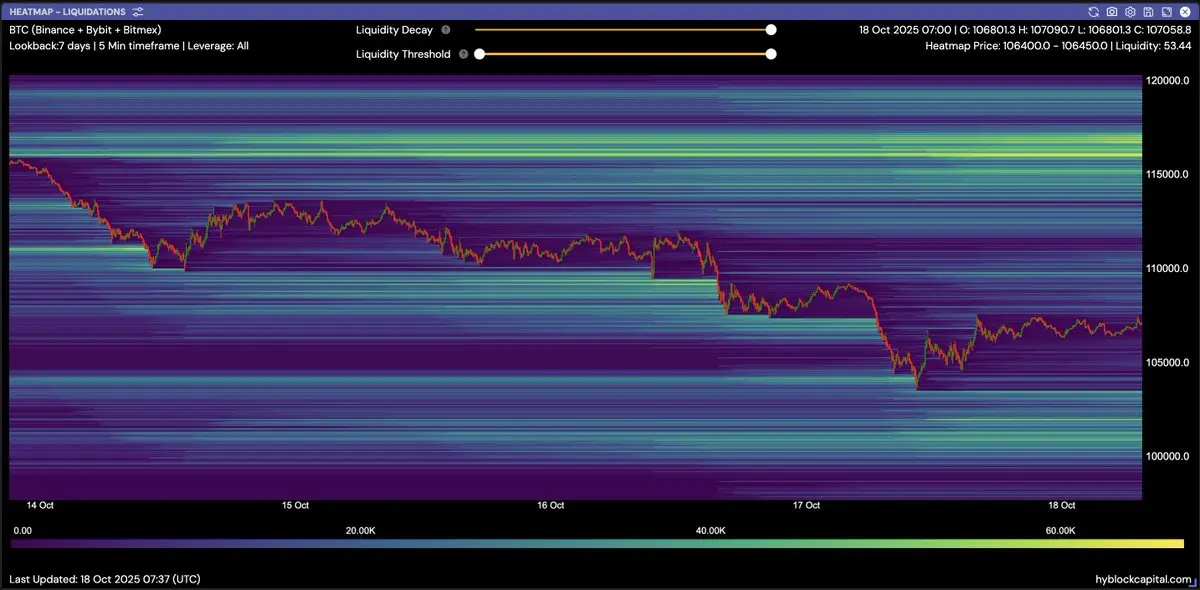Click the Liquidity Threshold right slider handle

(x=771, y=54)
